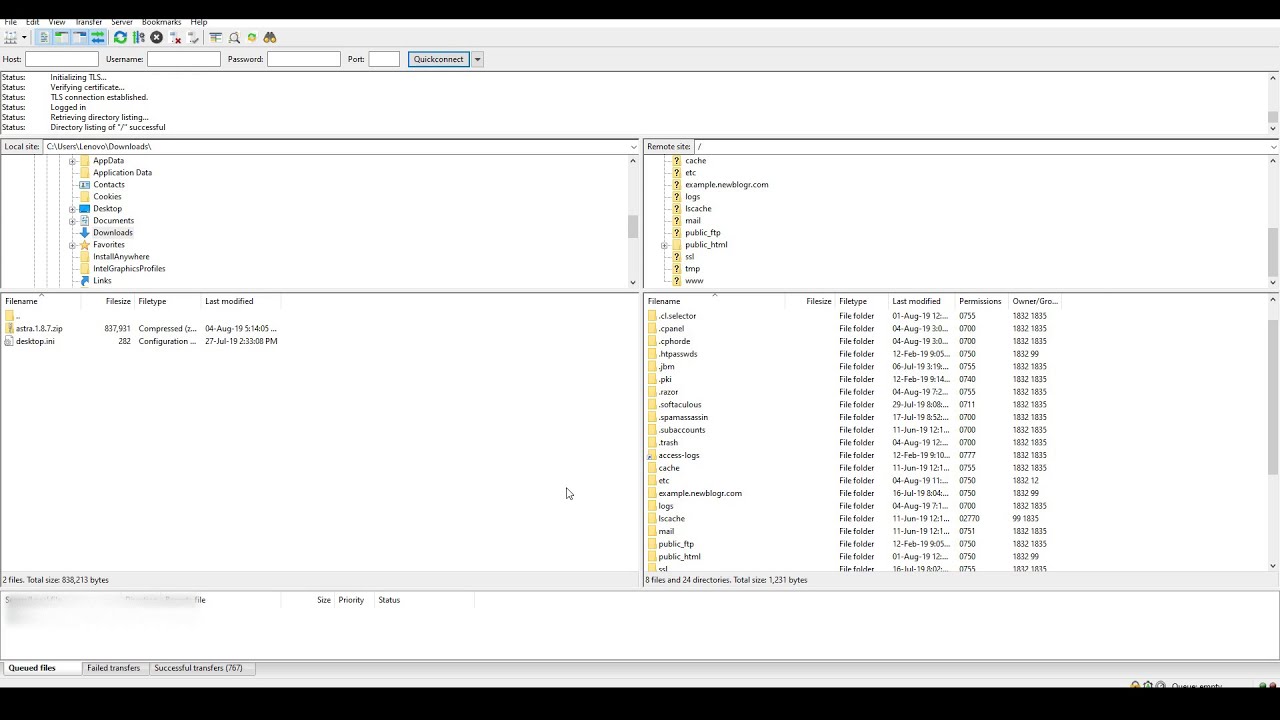Toggle synchronized browsing icon
Screen dimensions: 1280x720
pos(252,38)
